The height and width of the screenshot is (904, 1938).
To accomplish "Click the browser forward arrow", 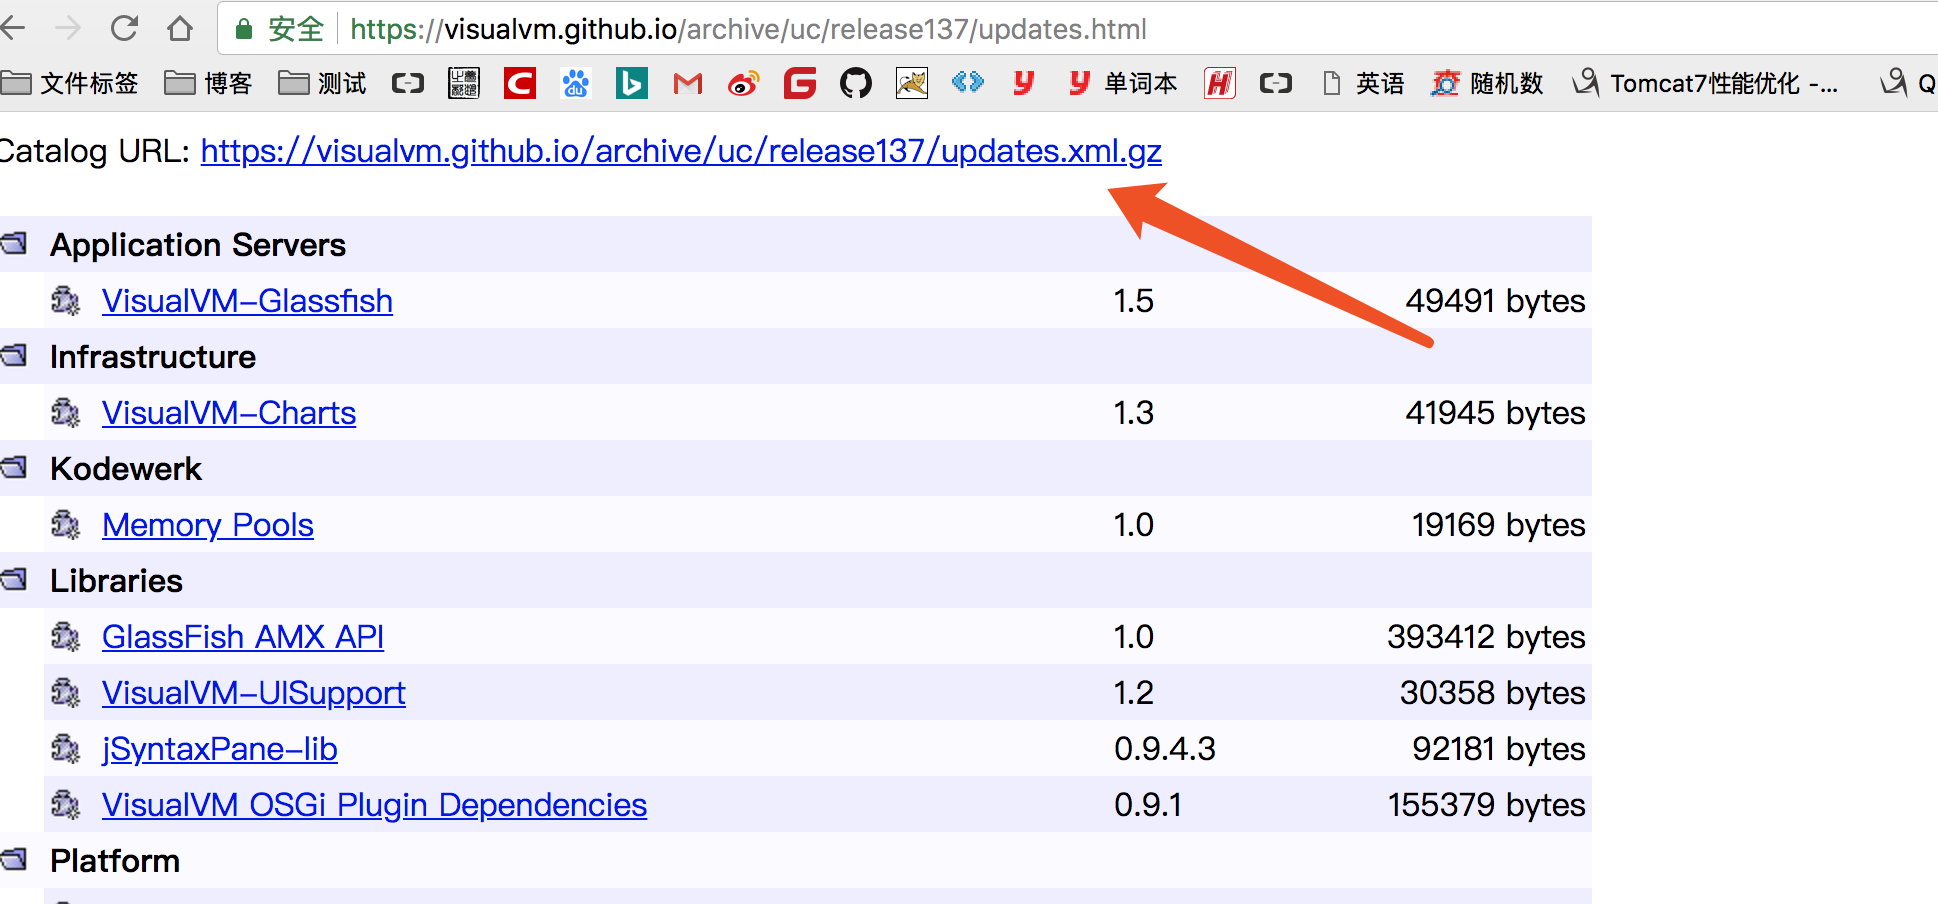I will point(68,28).
